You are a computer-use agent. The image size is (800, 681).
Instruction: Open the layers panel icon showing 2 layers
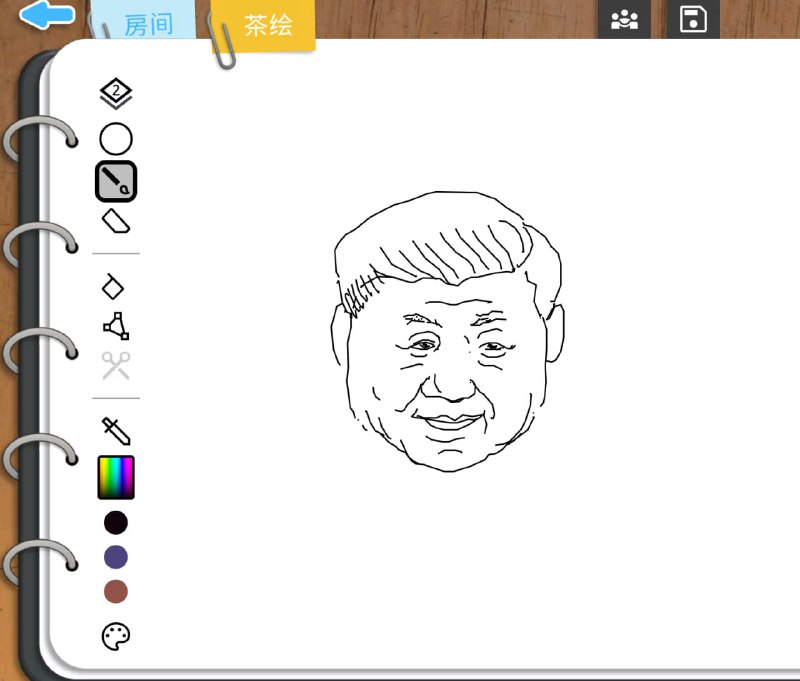coord(115,92)
